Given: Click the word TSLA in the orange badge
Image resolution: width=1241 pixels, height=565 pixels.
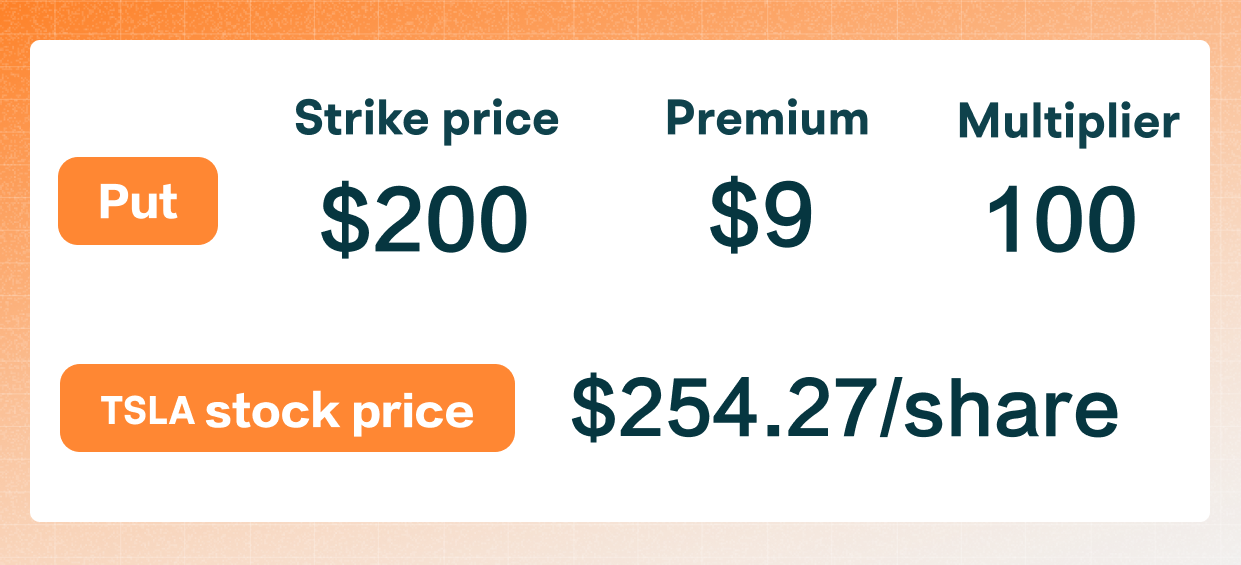Looking at the screenshot, I should click(x=147, y=409).
